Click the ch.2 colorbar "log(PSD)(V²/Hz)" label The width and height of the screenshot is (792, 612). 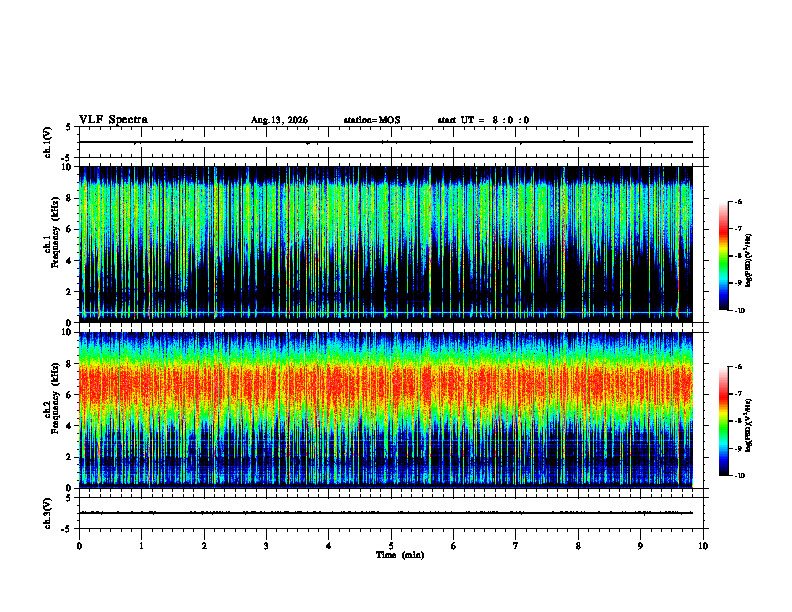(749, 425)
